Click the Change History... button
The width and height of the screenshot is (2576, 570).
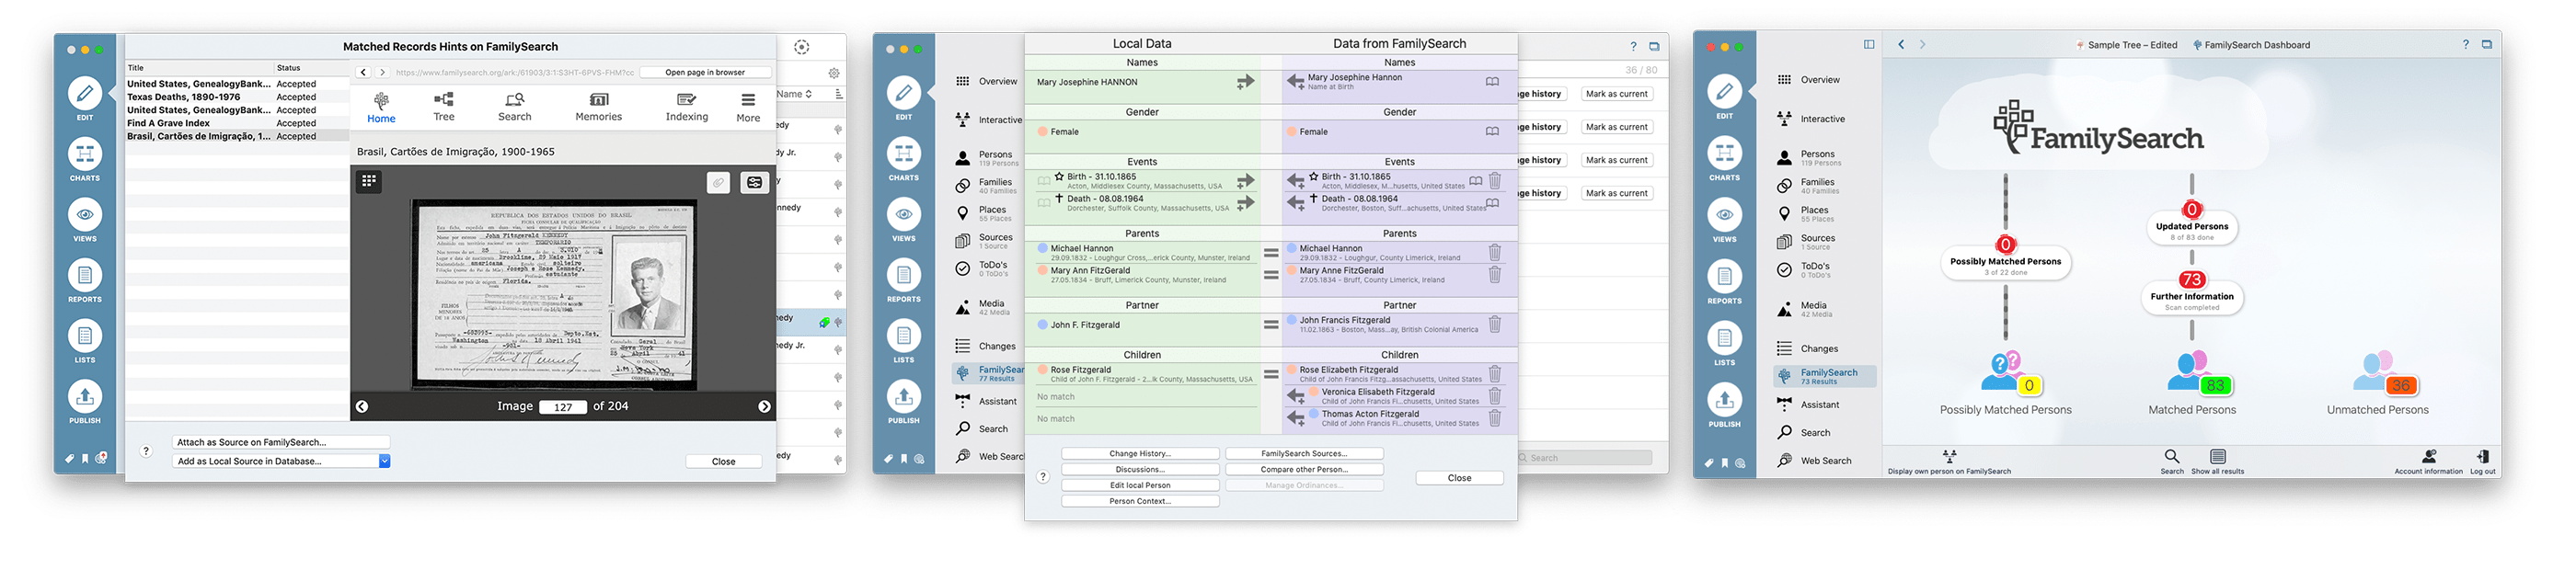[x=1140, y=454]
